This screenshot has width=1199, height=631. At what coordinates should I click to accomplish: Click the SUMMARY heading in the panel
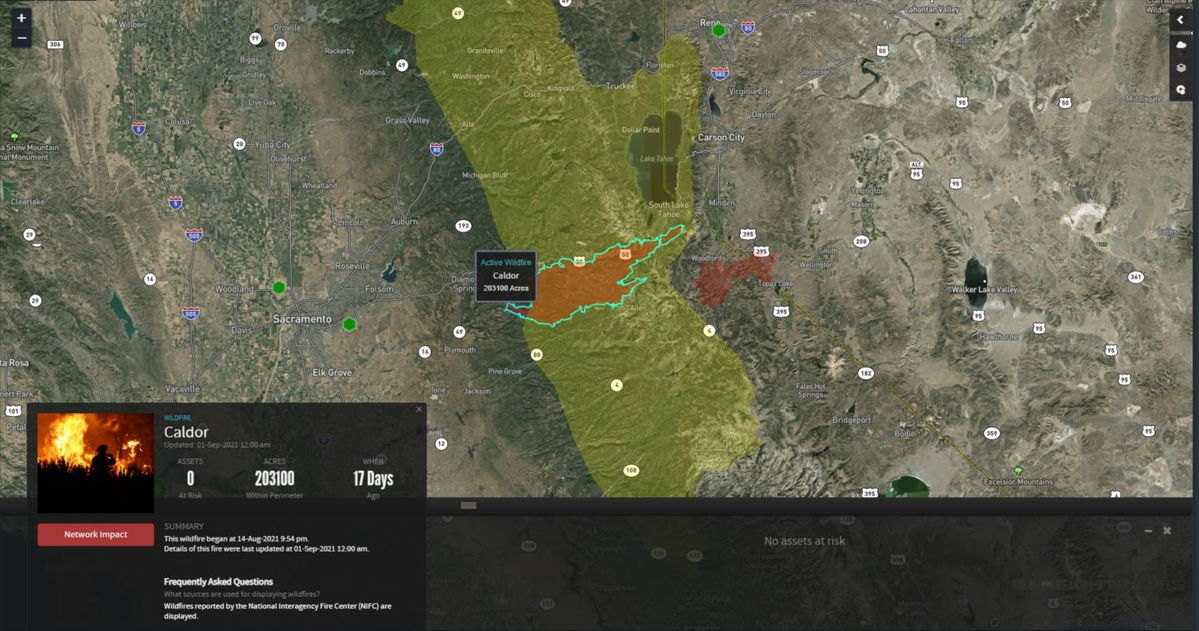click(x=184, y=527)
